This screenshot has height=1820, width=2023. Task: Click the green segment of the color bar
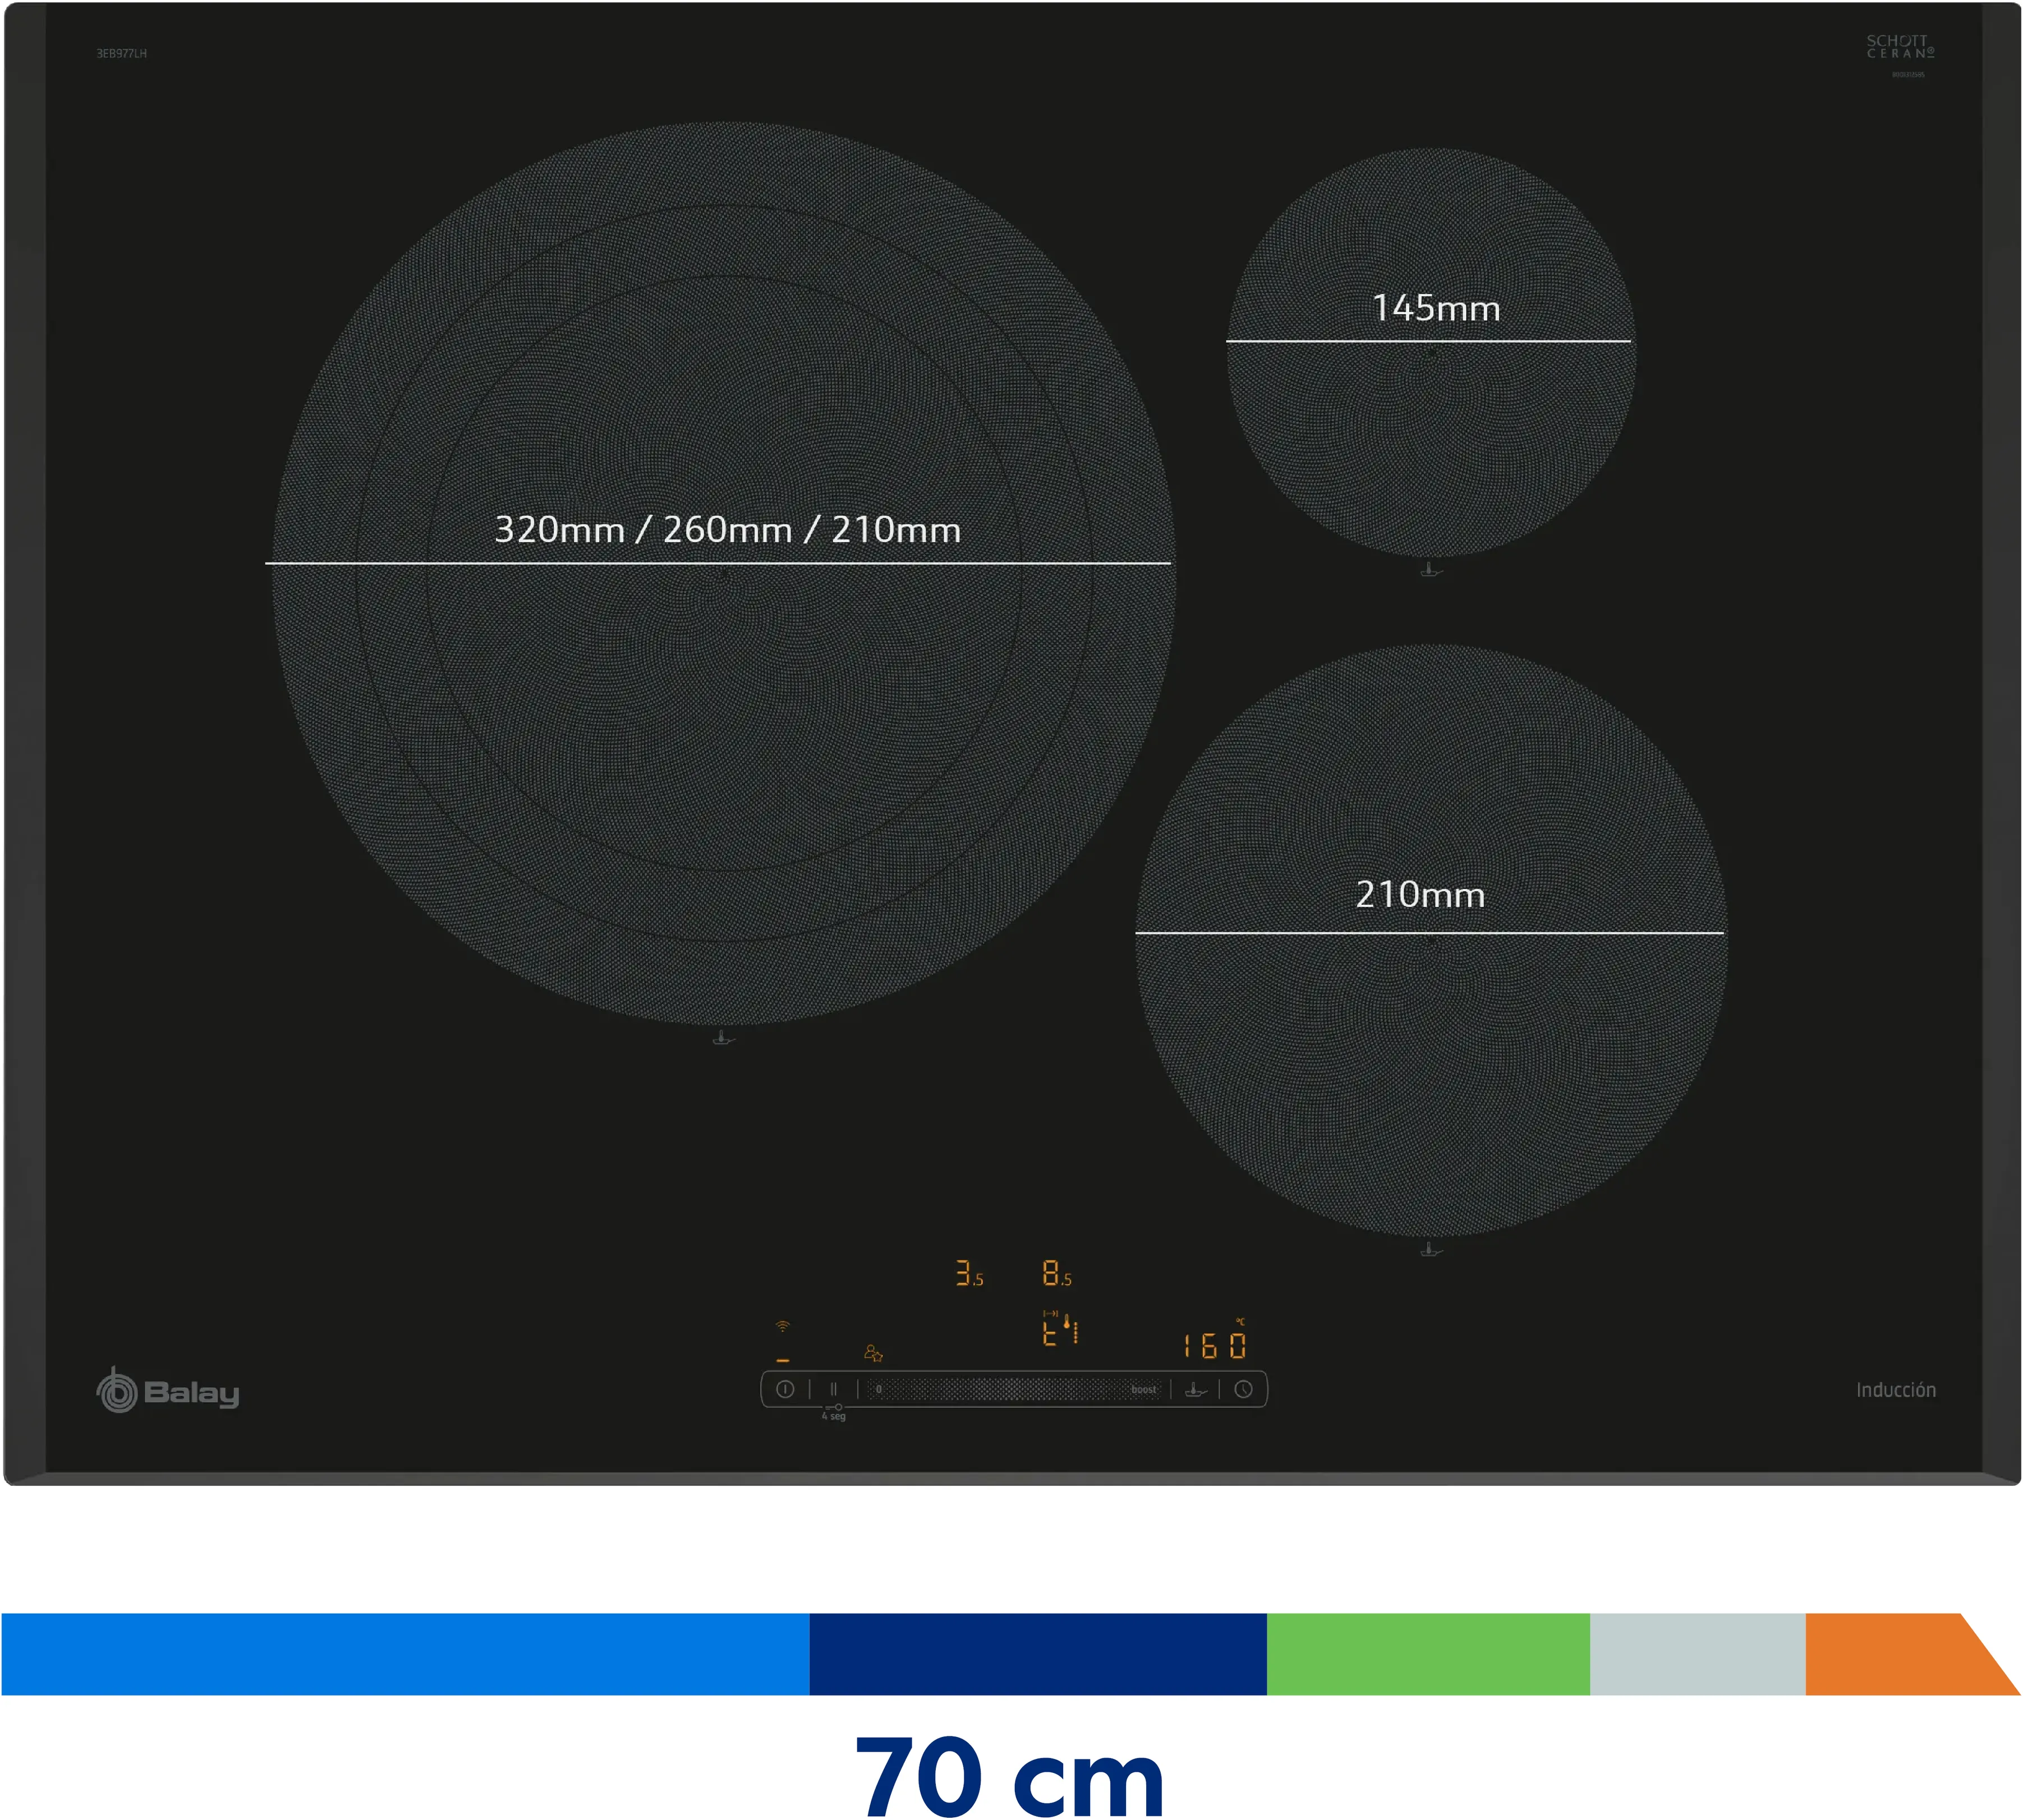(1428, 1654)
